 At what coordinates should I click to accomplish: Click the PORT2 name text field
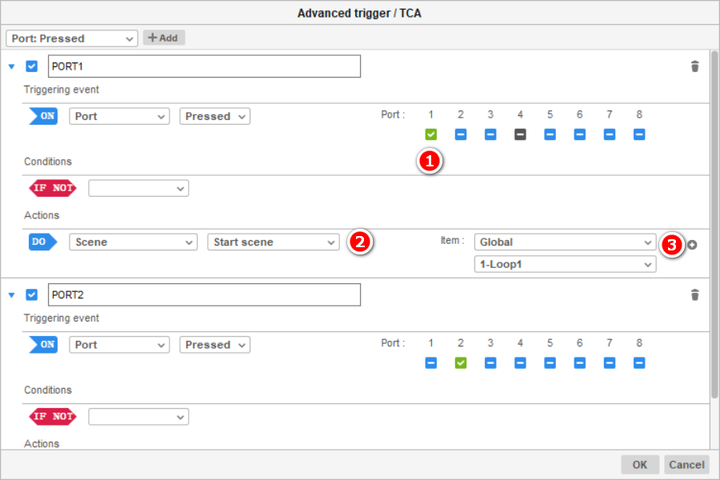coord(204,295)
